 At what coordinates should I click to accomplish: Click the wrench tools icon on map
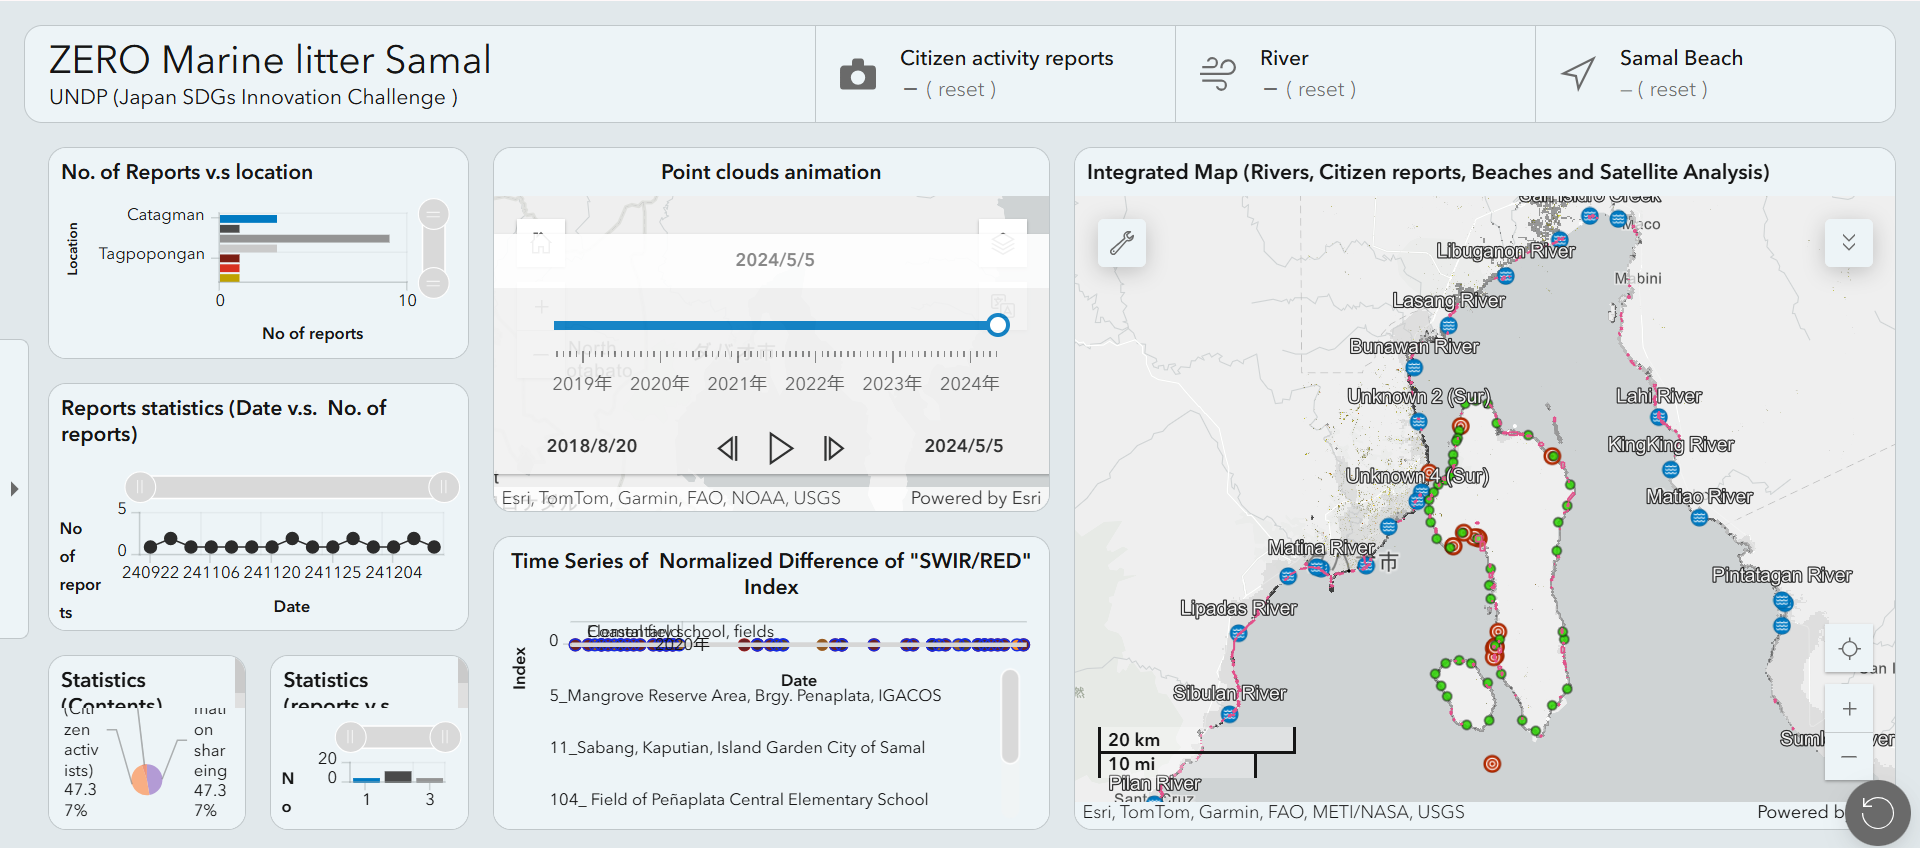(x=1121, y=243)
